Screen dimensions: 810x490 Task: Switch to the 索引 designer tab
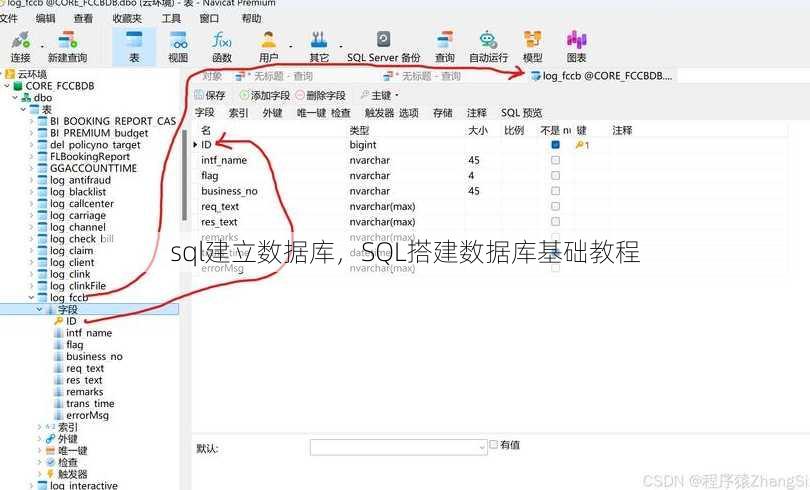click(x=238, y=113)
